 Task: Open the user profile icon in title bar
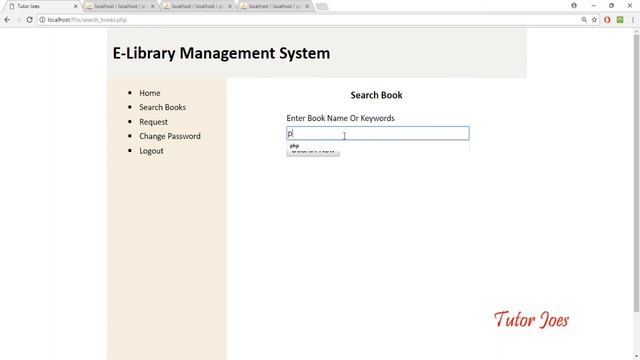pos(574,6)
